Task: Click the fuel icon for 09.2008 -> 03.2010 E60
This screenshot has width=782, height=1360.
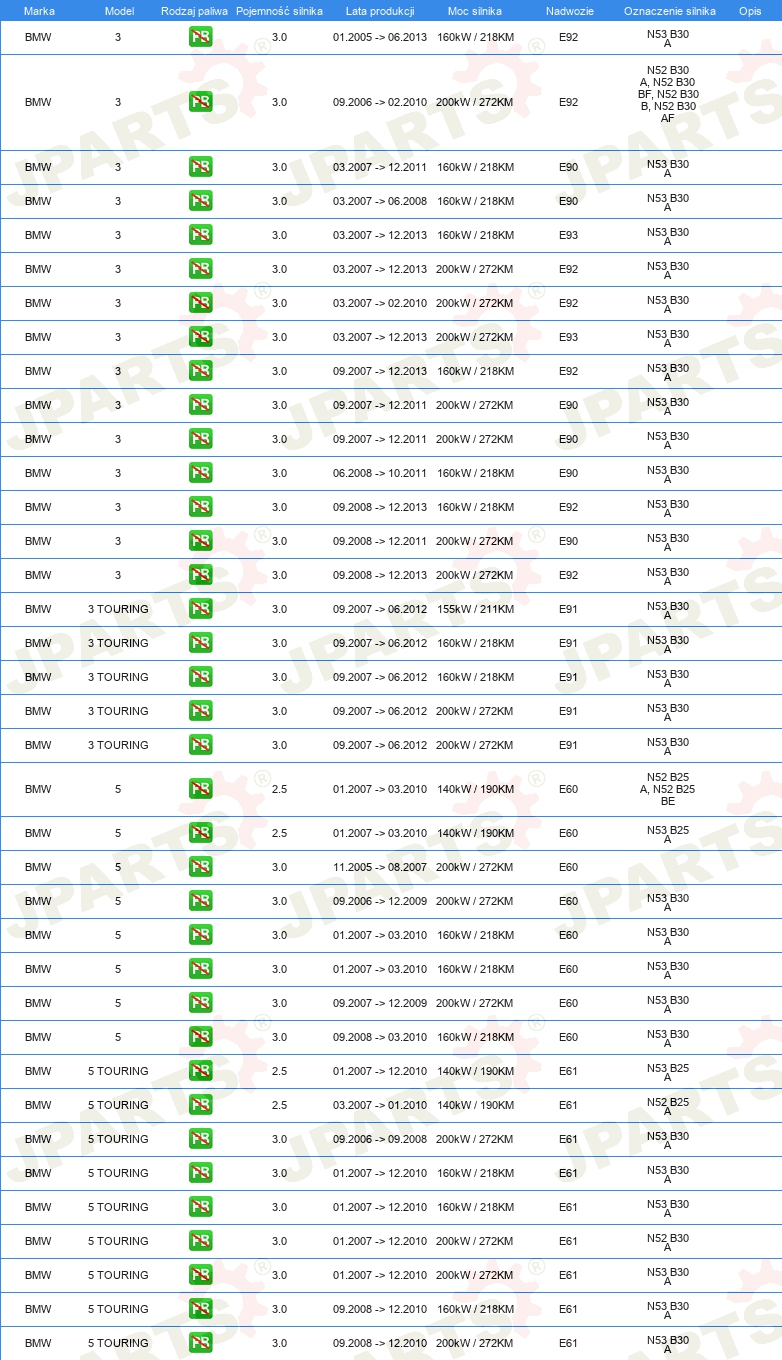Action: (200, 1037)
